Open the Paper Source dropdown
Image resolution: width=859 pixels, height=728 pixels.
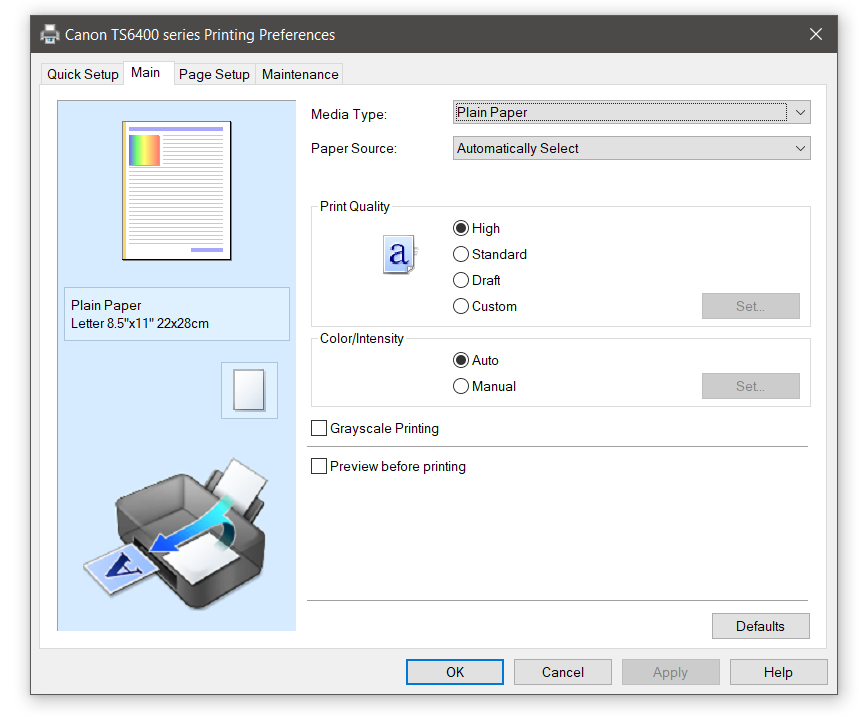click(631, 148)
